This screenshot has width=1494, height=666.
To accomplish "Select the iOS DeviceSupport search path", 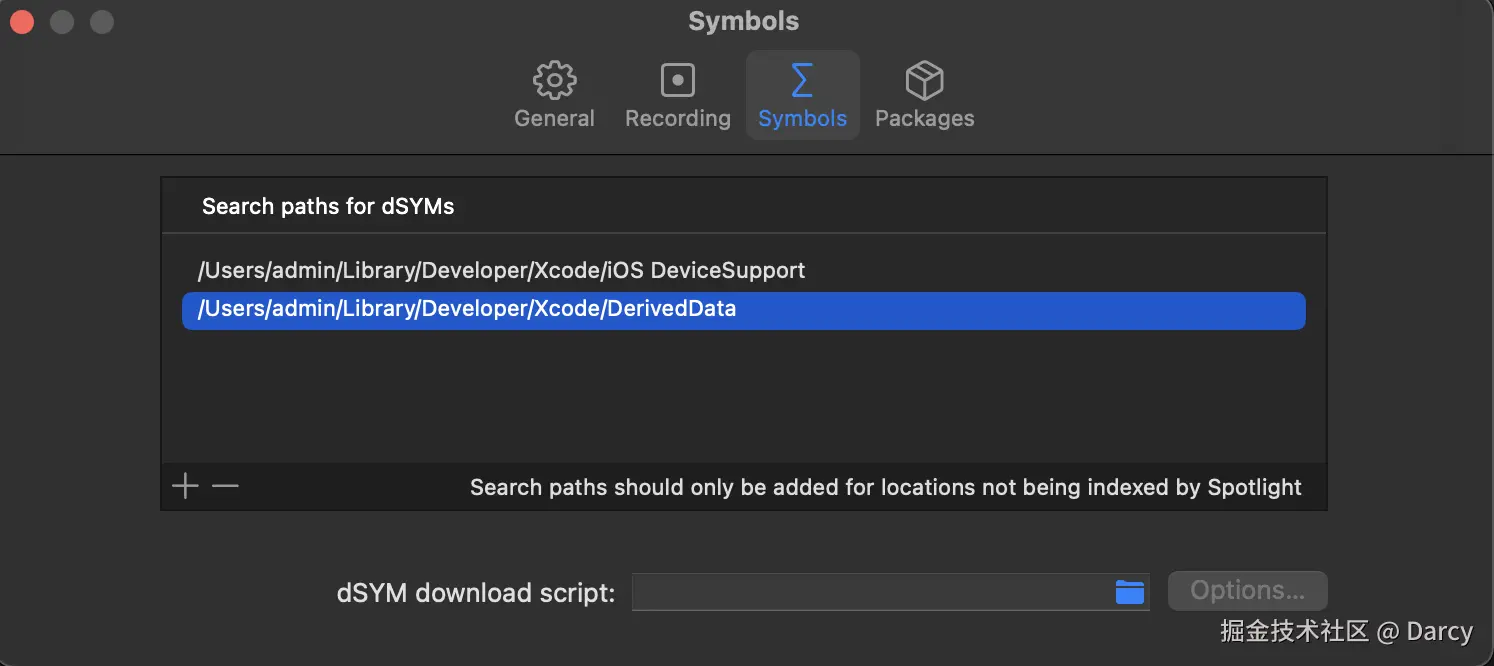I will (x=501, y=270).
